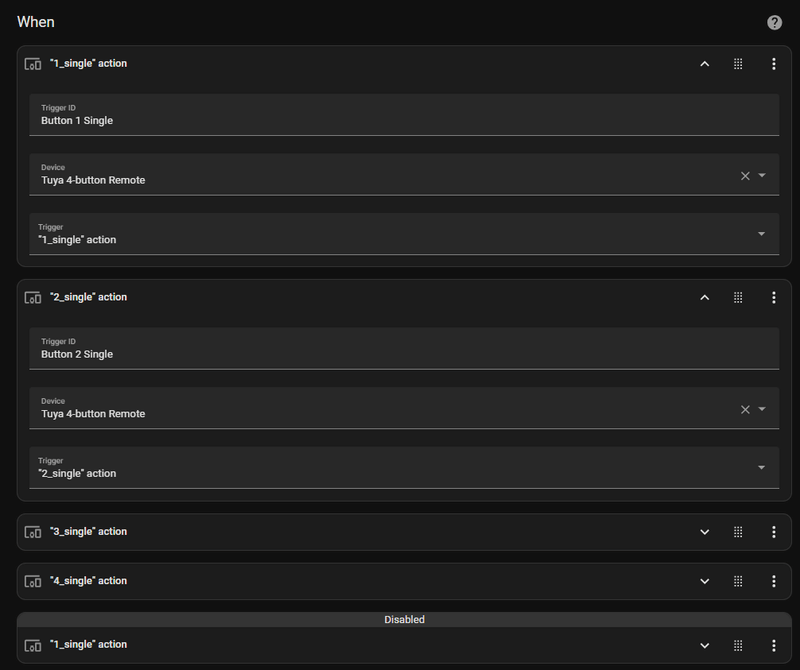Viewport: 800px width, 670px height.
Task: Click drag handle of first "1_single" trigger
Action: pyautogui.click(x=738, y=64)
